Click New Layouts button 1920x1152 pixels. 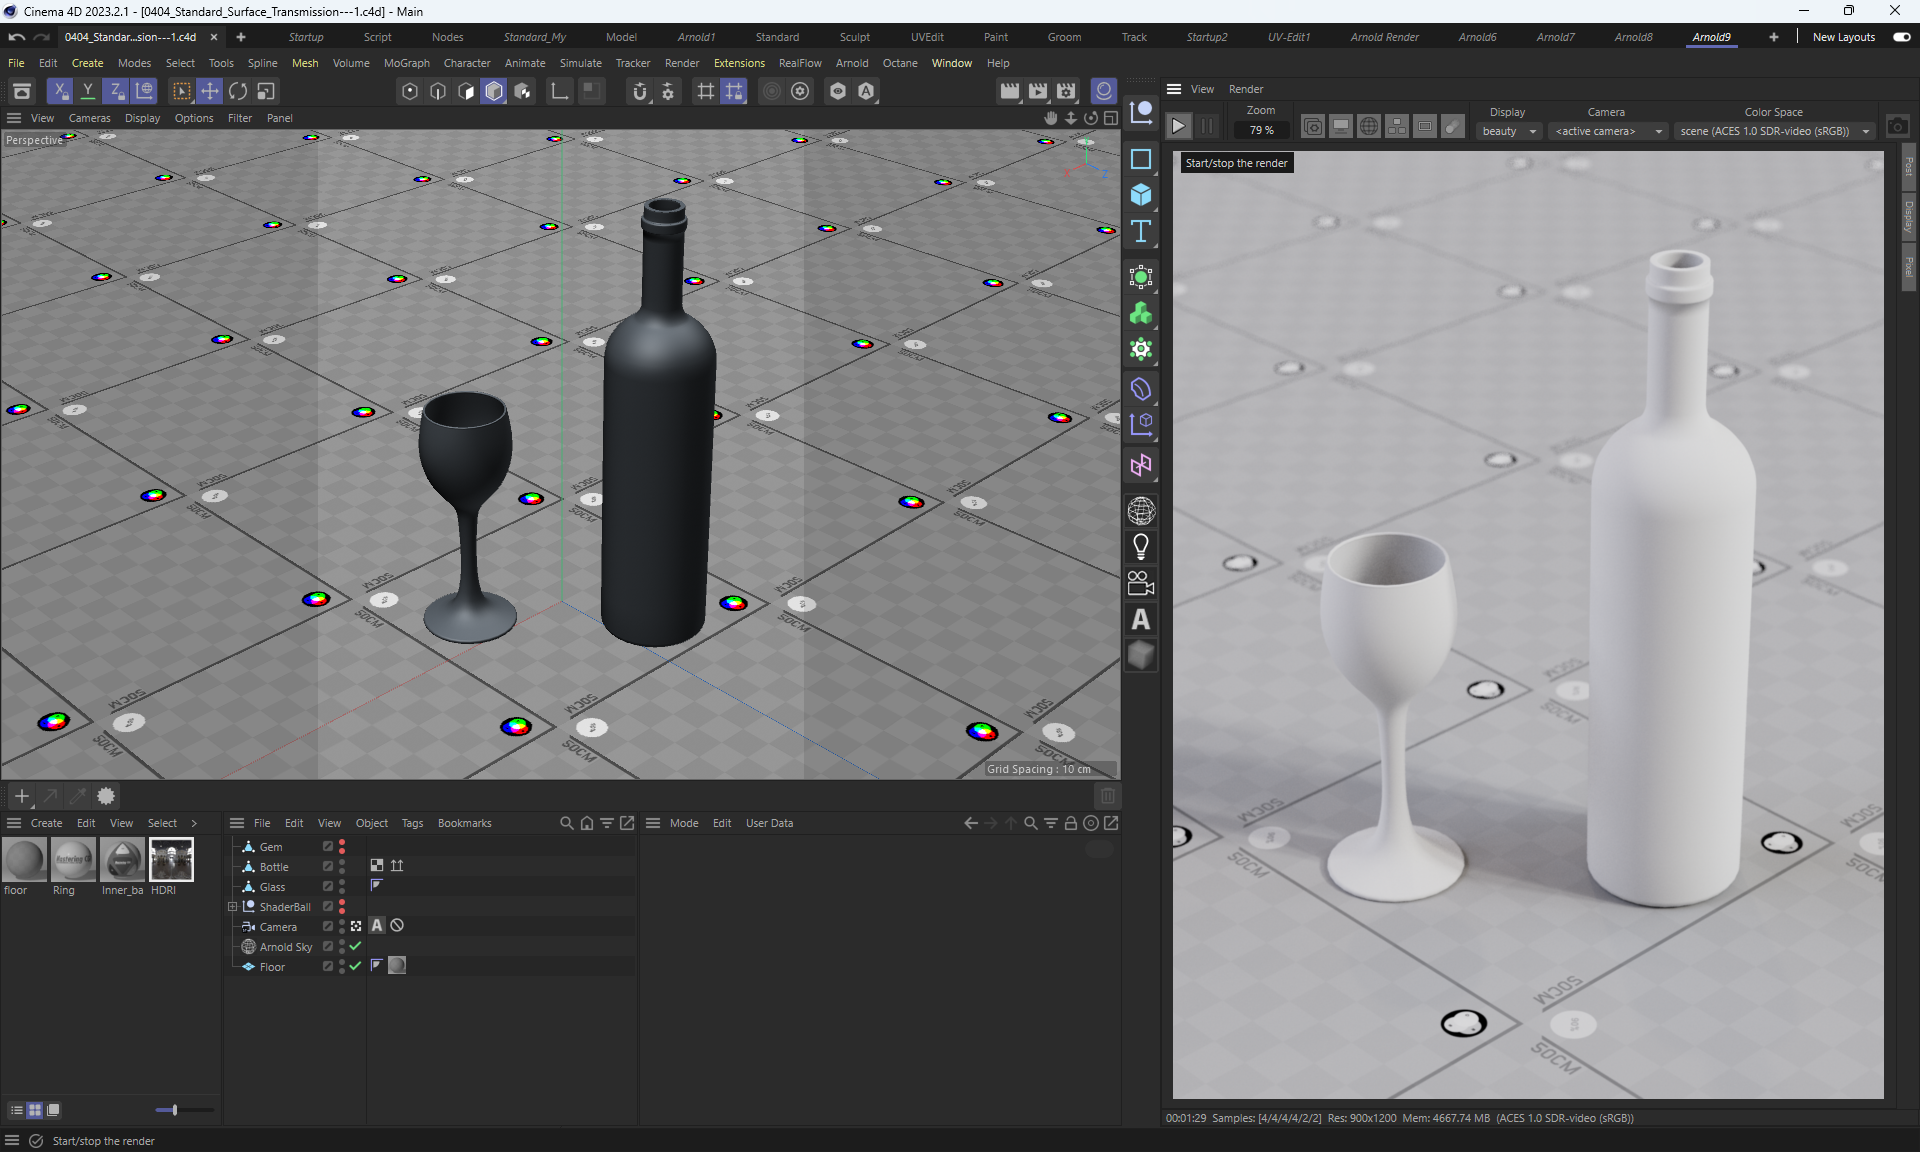(x=1843, y=37)
